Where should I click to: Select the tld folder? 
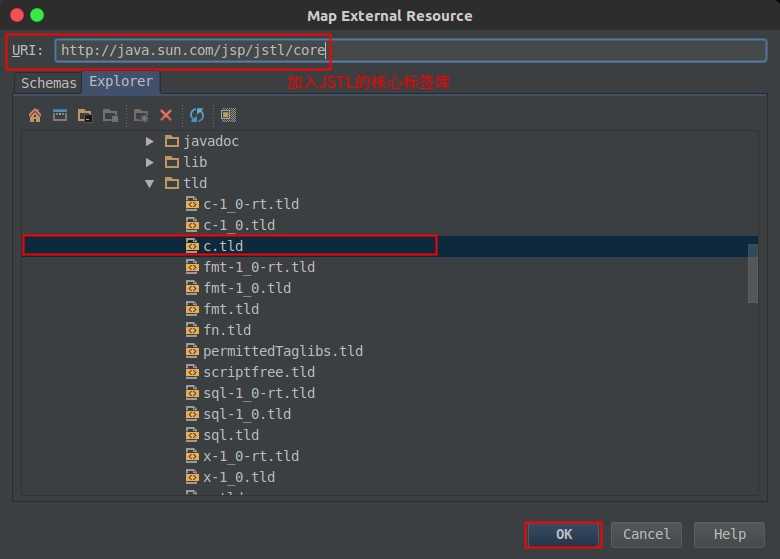[x=195, y=184]
